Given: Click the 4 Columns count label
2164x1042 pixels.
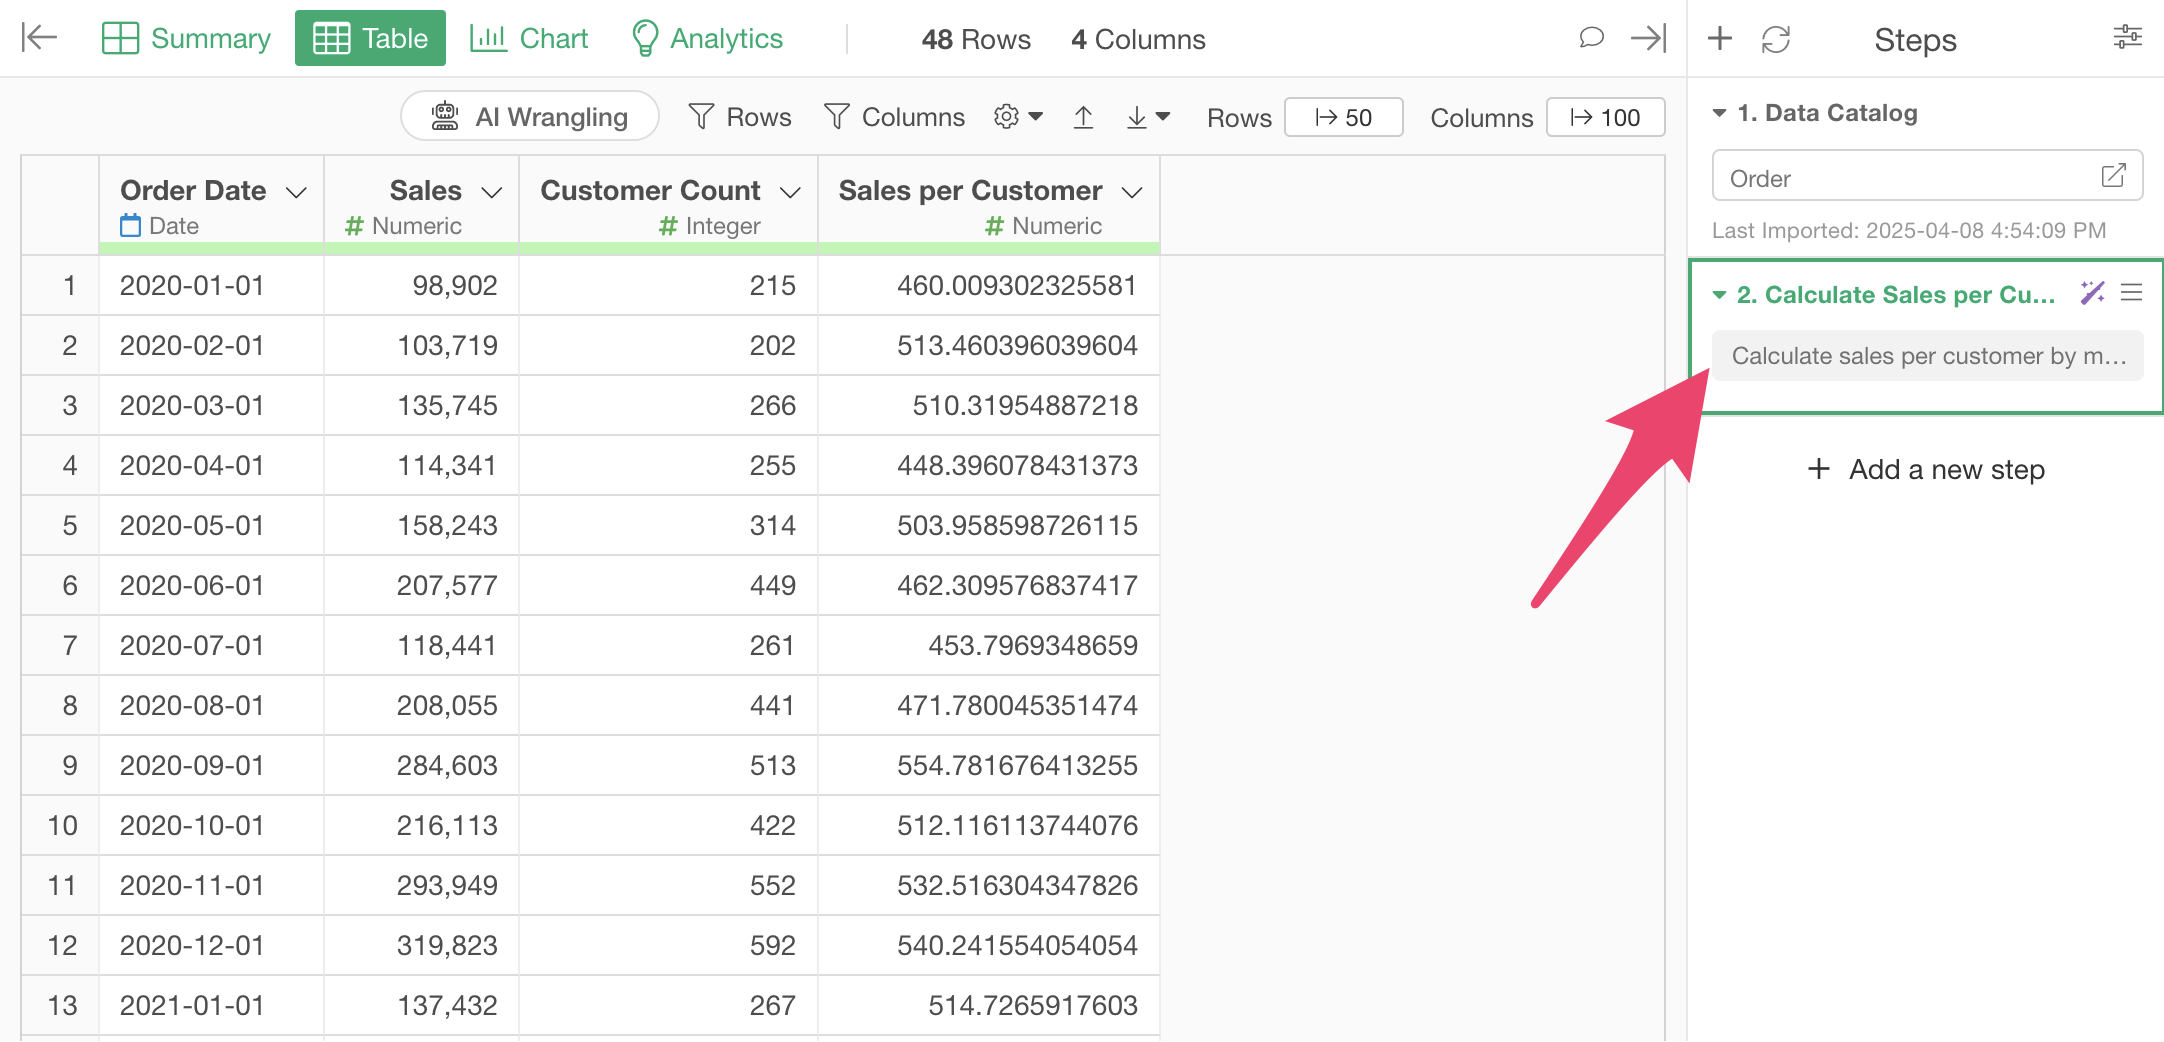Looking at the screenshot, I should pos(1138,39).
